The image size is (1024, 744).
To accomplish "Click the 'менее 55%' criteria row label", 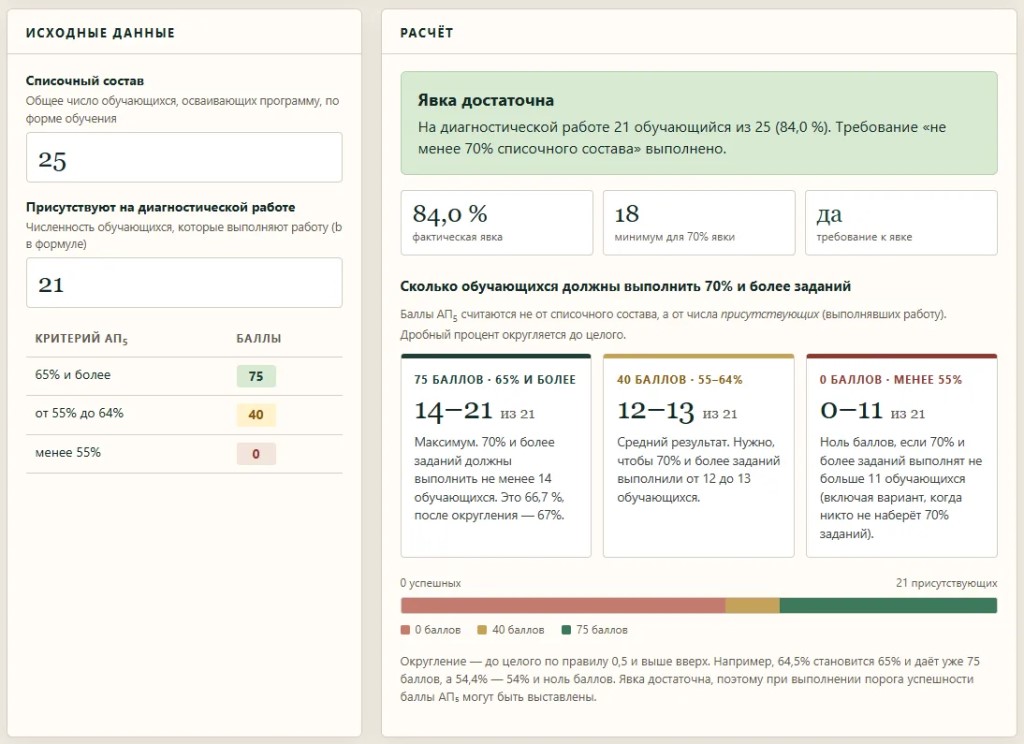I will [x=68, y=453].
